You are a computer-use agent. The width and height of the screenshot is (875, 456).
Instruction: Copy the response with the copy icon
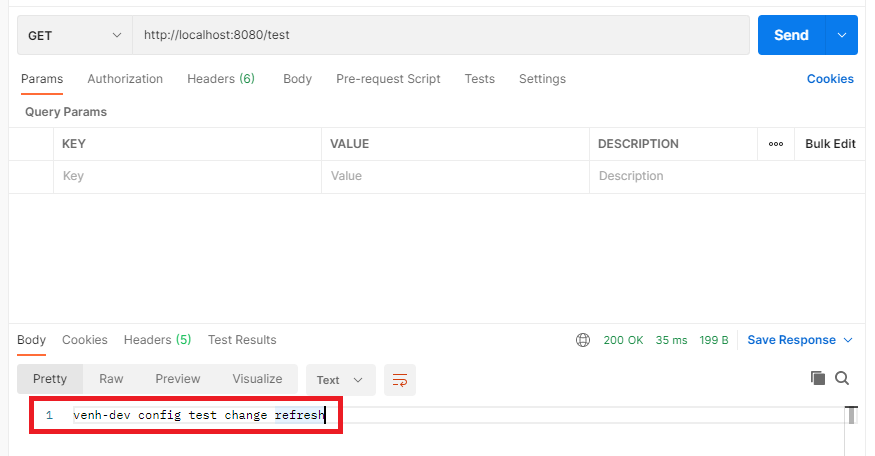818,378
